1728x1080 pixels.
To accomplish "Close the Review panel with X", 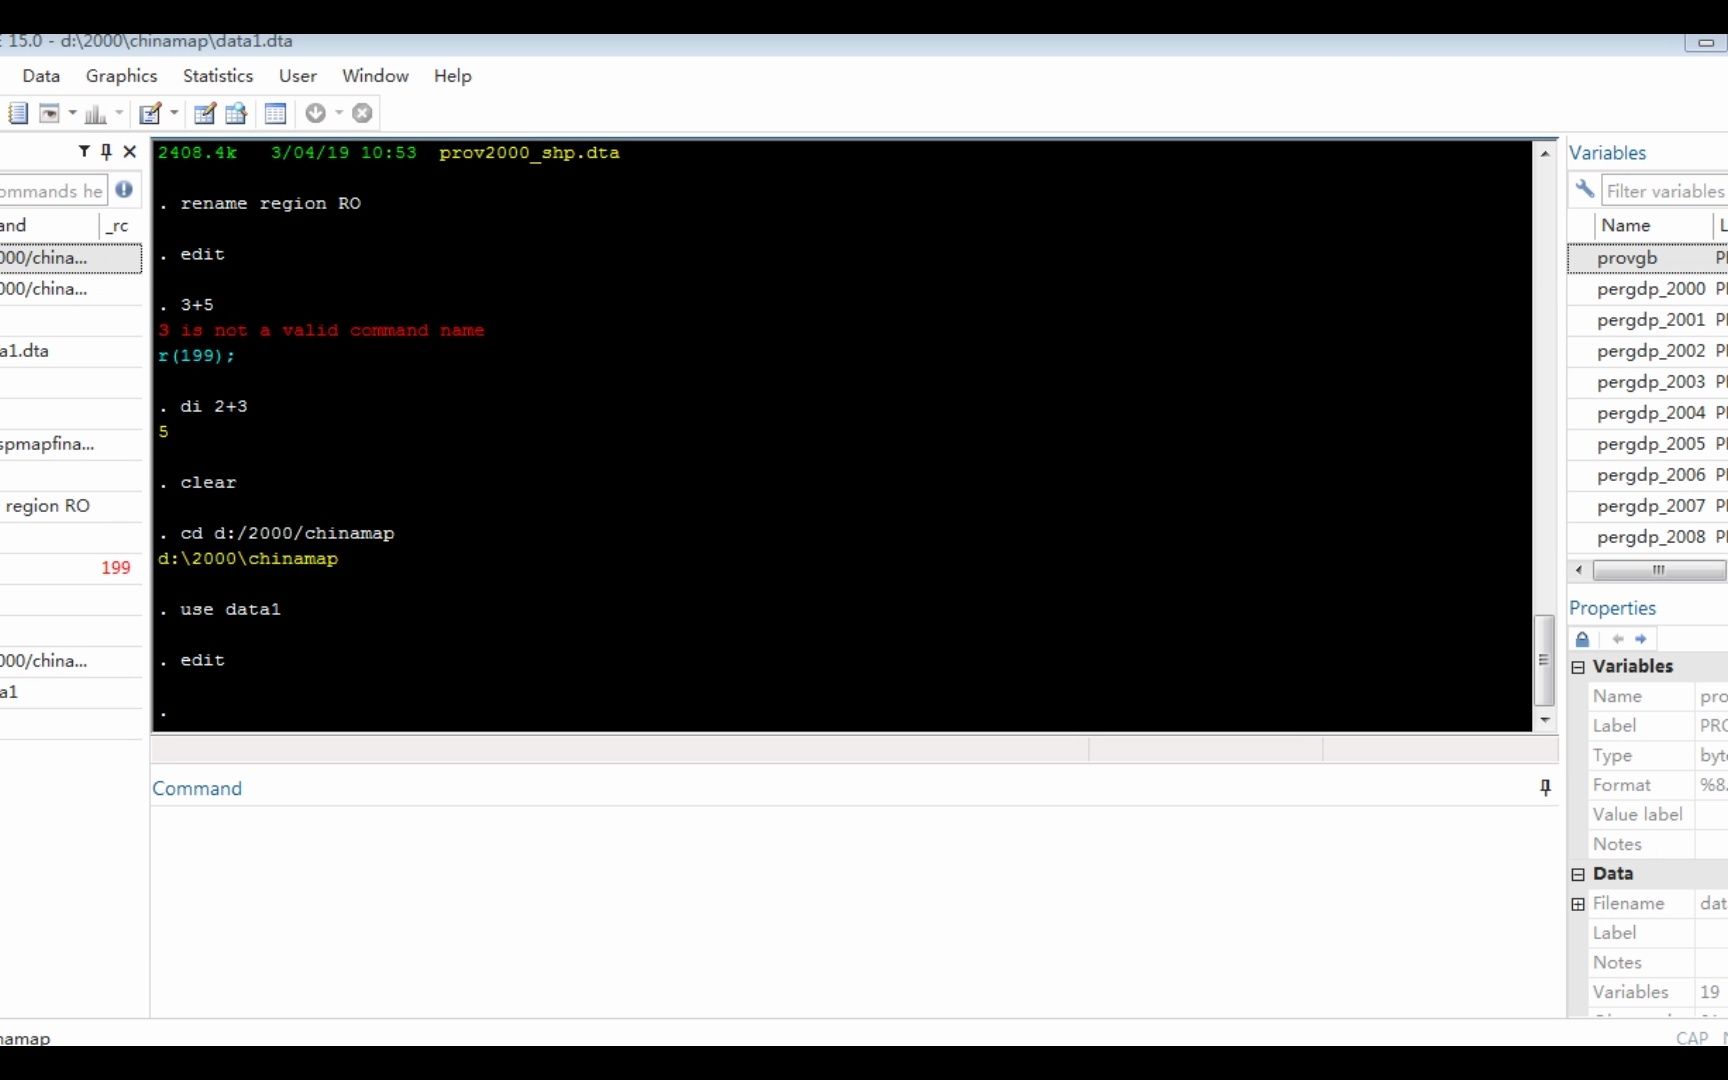I will [x=129, y=151].
